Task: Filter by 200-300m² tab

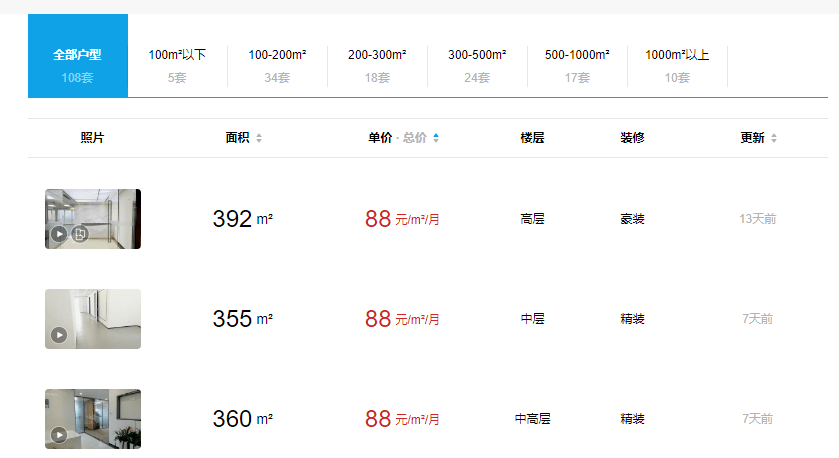Action: click(x=377, y=65)
